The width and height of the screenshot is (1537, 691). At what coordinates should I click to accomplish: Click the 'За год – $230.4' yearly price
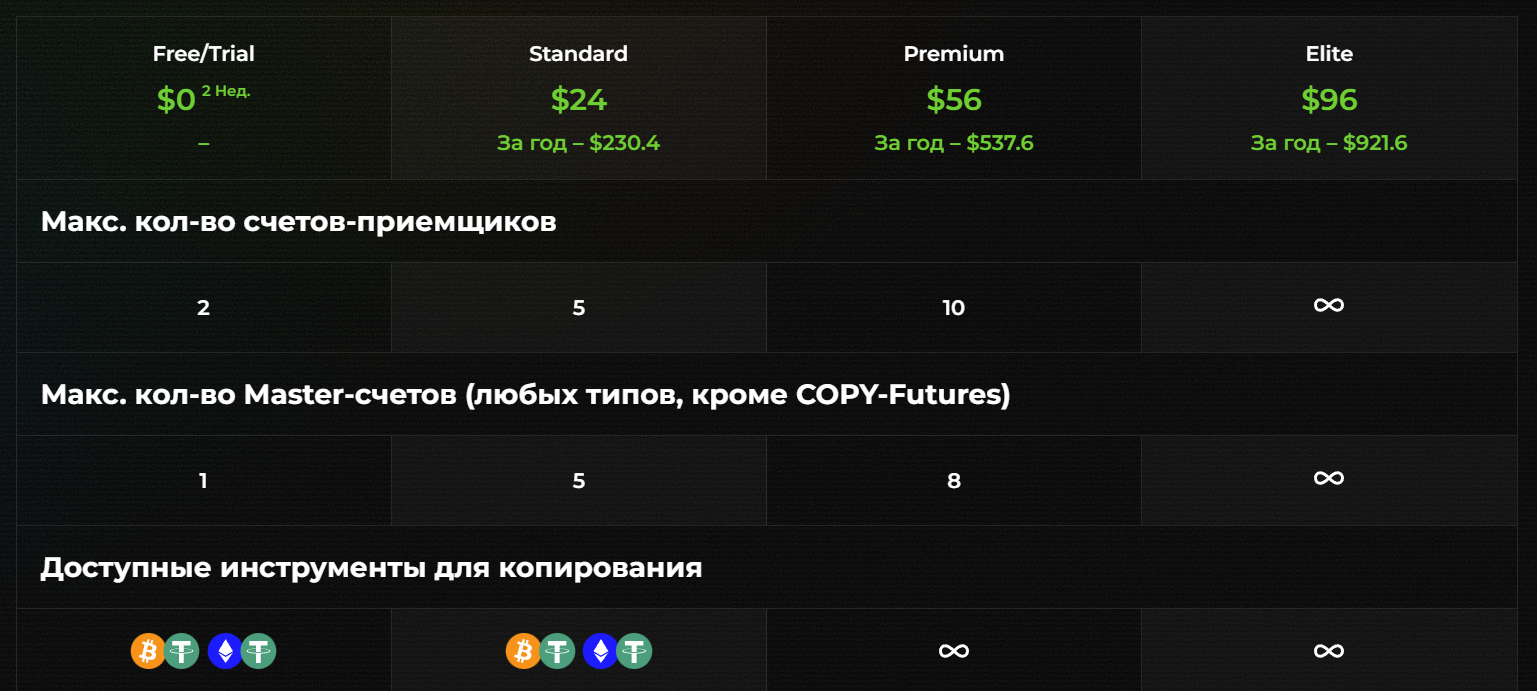click(578, 142)
